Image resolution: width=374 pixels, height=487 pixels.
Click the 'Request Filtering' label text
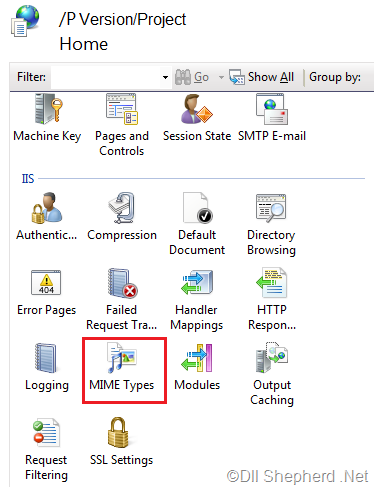(46, 467)
